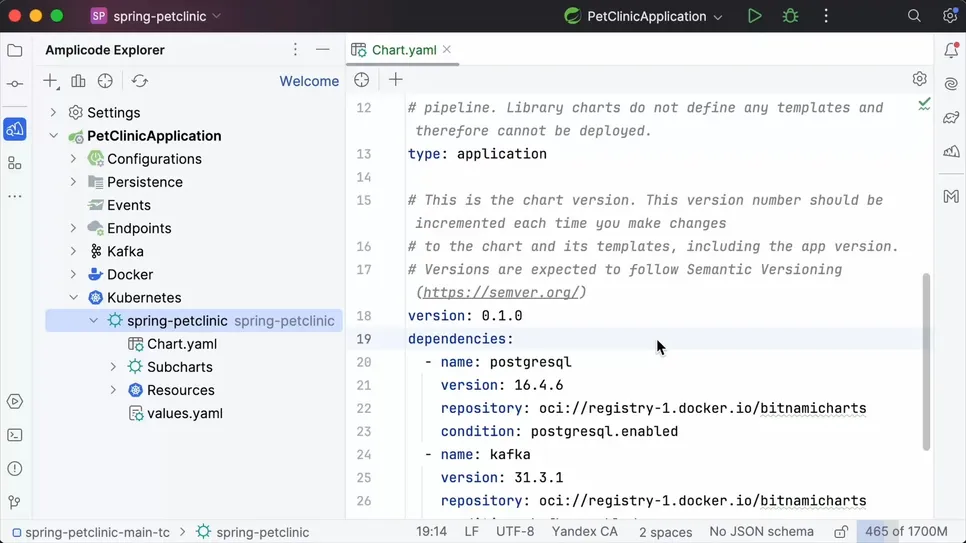Click the add plus icon in Amplicode Explorer
Image resolution: width=966 pixels, height=543 pixels.
(x=51, y=81)
